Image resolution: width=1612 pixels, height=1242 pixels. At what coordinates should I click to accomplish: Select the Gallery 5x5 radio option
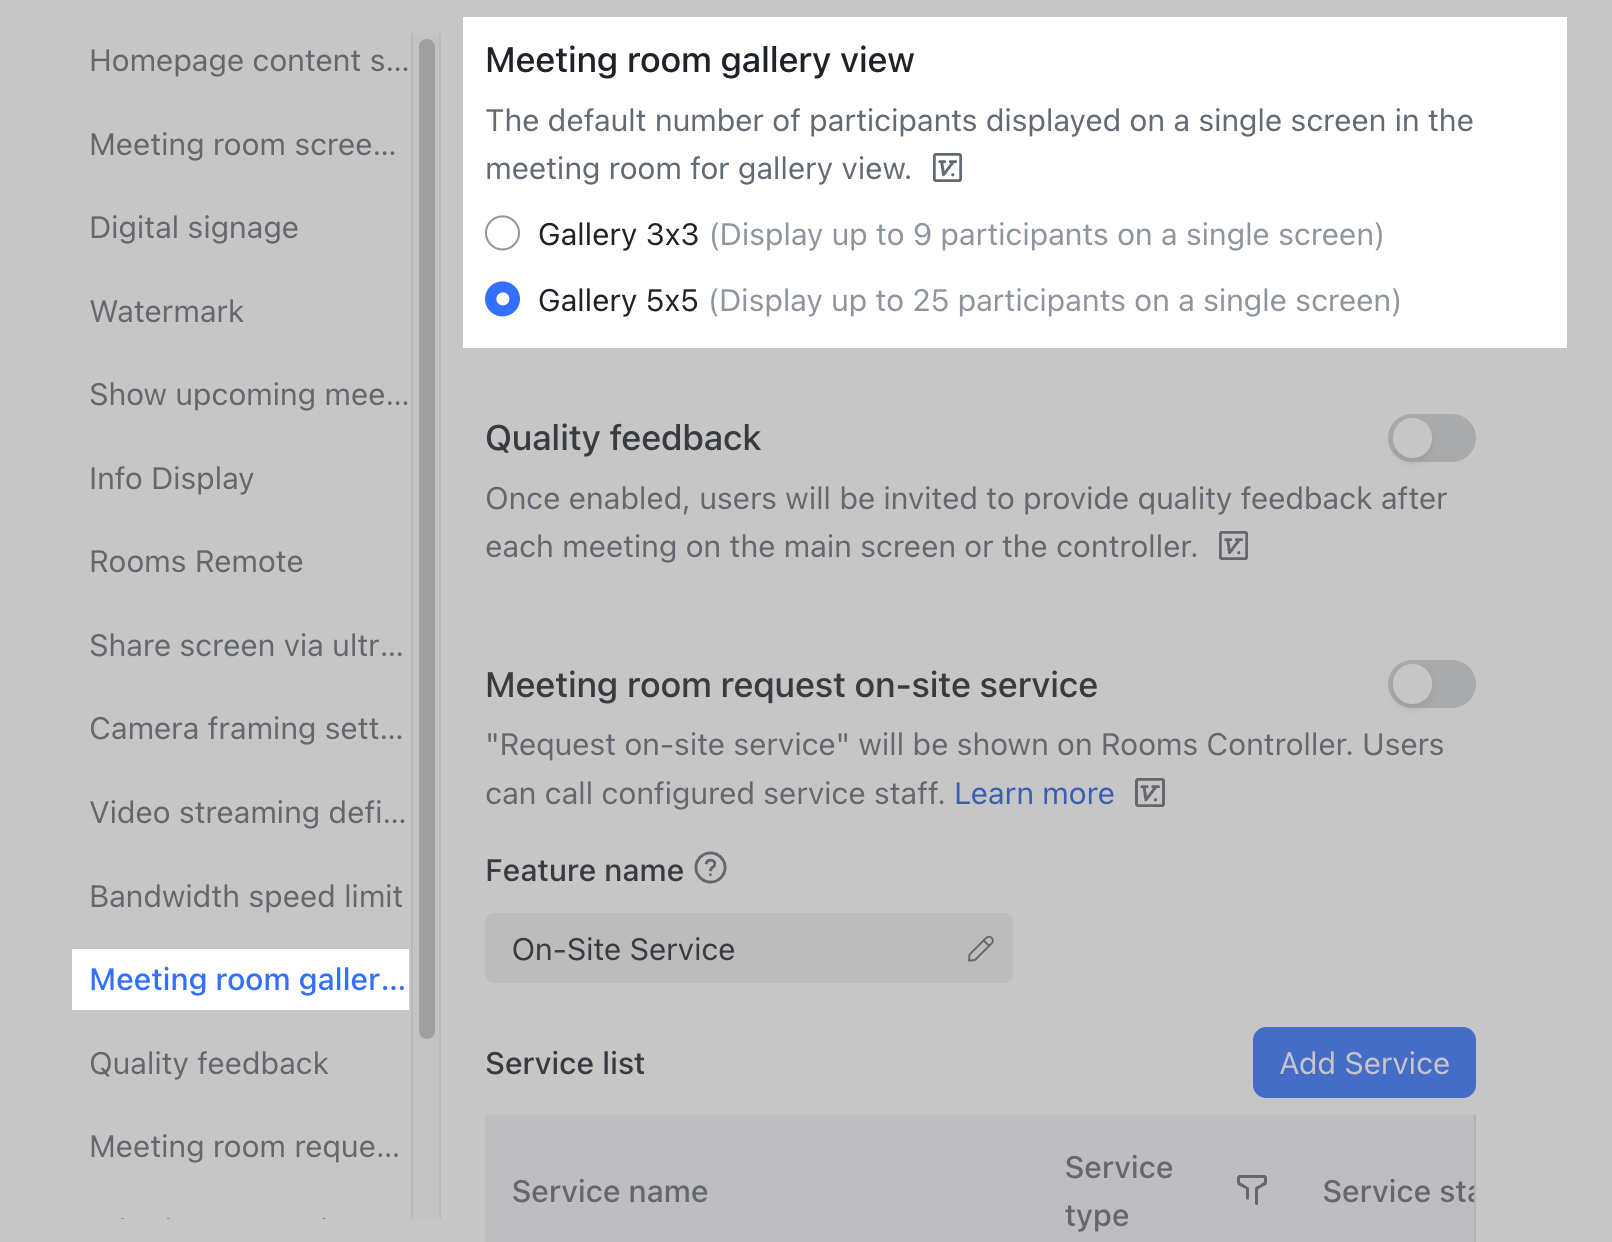(x=503, y=300)
